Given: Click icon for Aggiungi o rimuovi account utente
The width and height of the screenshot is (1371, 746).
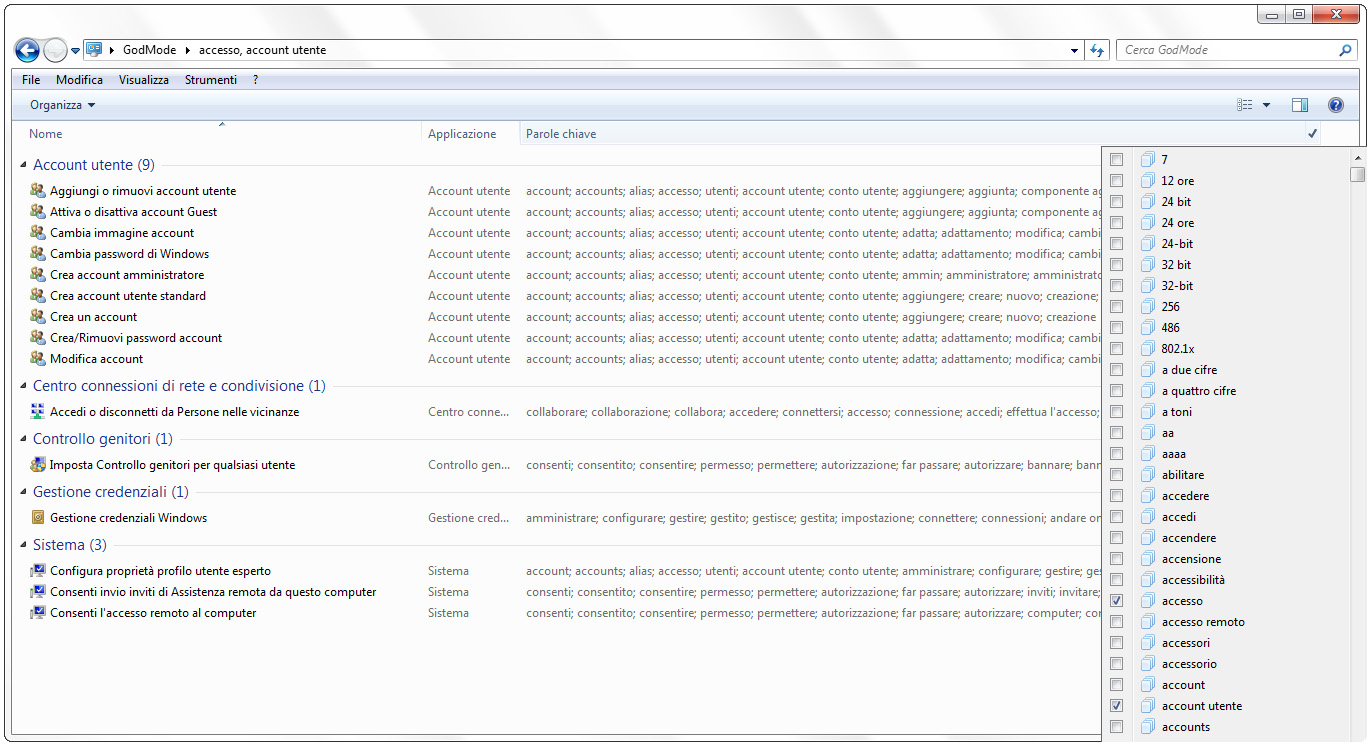Looking at the screenshot, I should [38, 191].
